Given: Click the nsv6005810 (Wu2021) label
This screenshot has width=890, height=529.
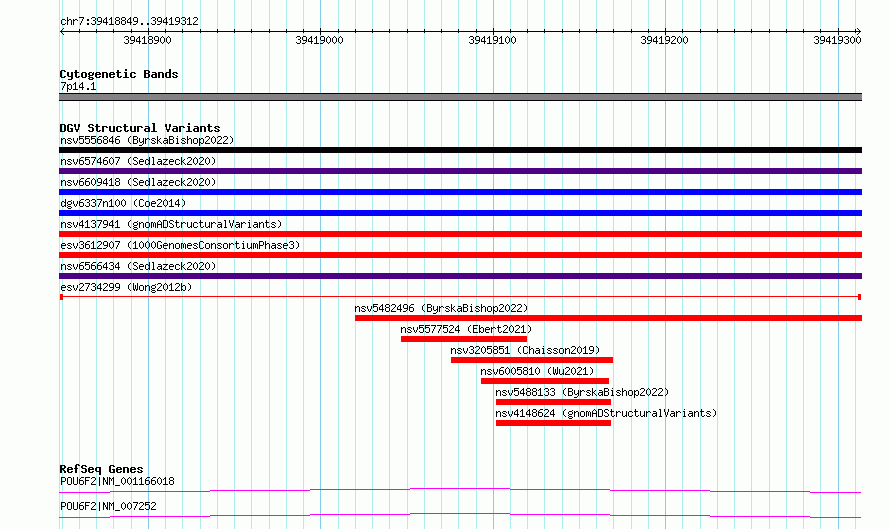Looking at the screenshot, I should click(537, 371).
